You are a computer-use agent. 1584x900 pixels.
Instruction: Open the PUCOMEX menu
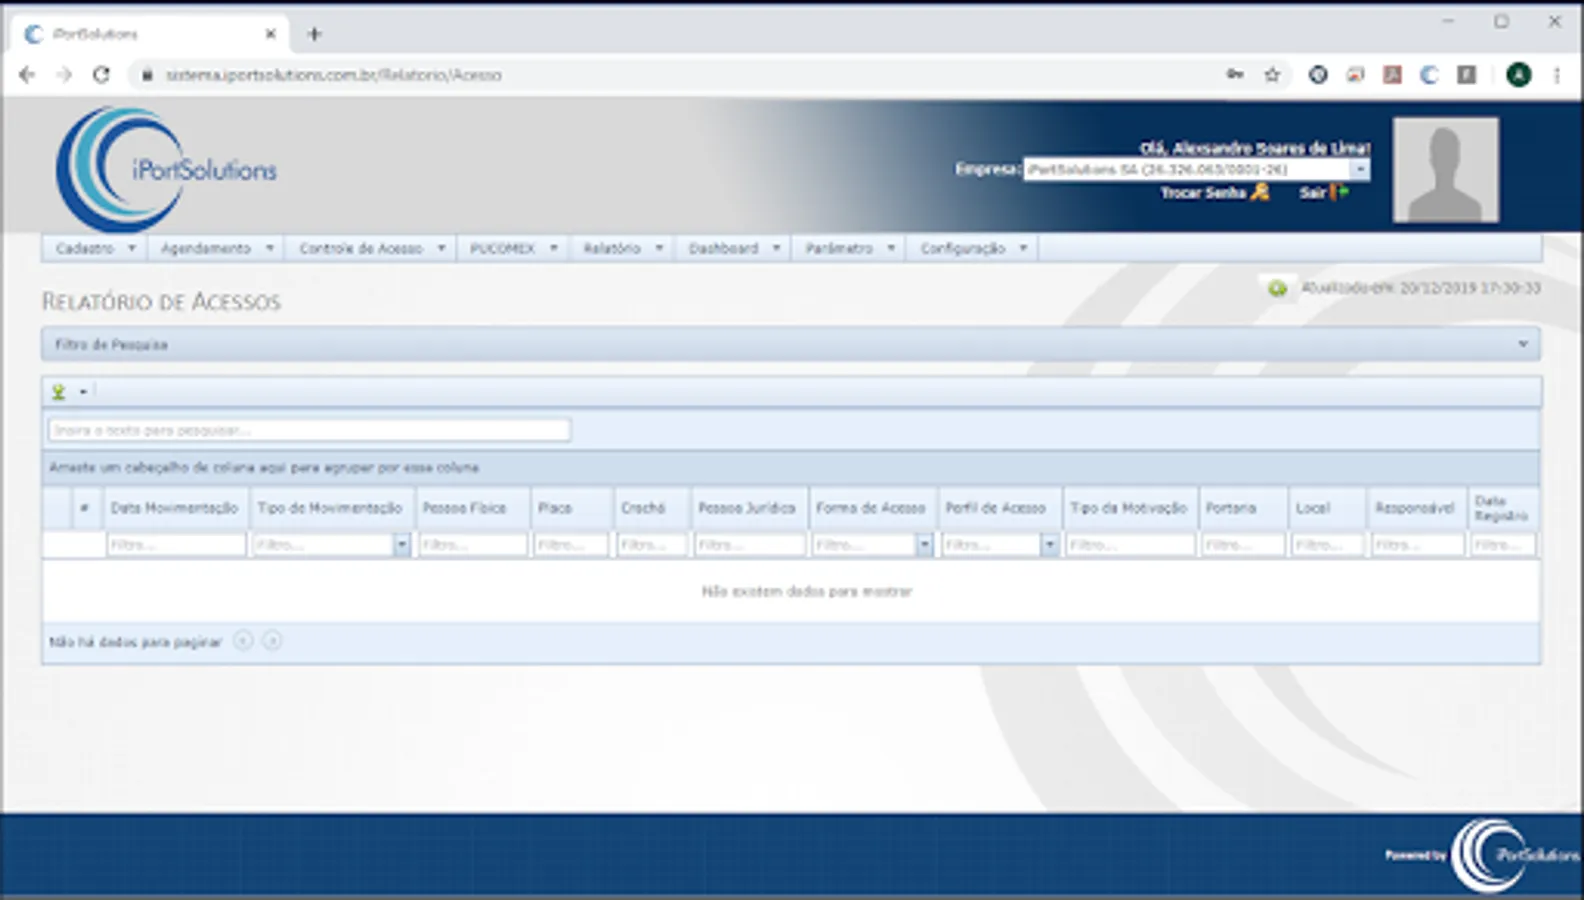click(x=513, y=248)
